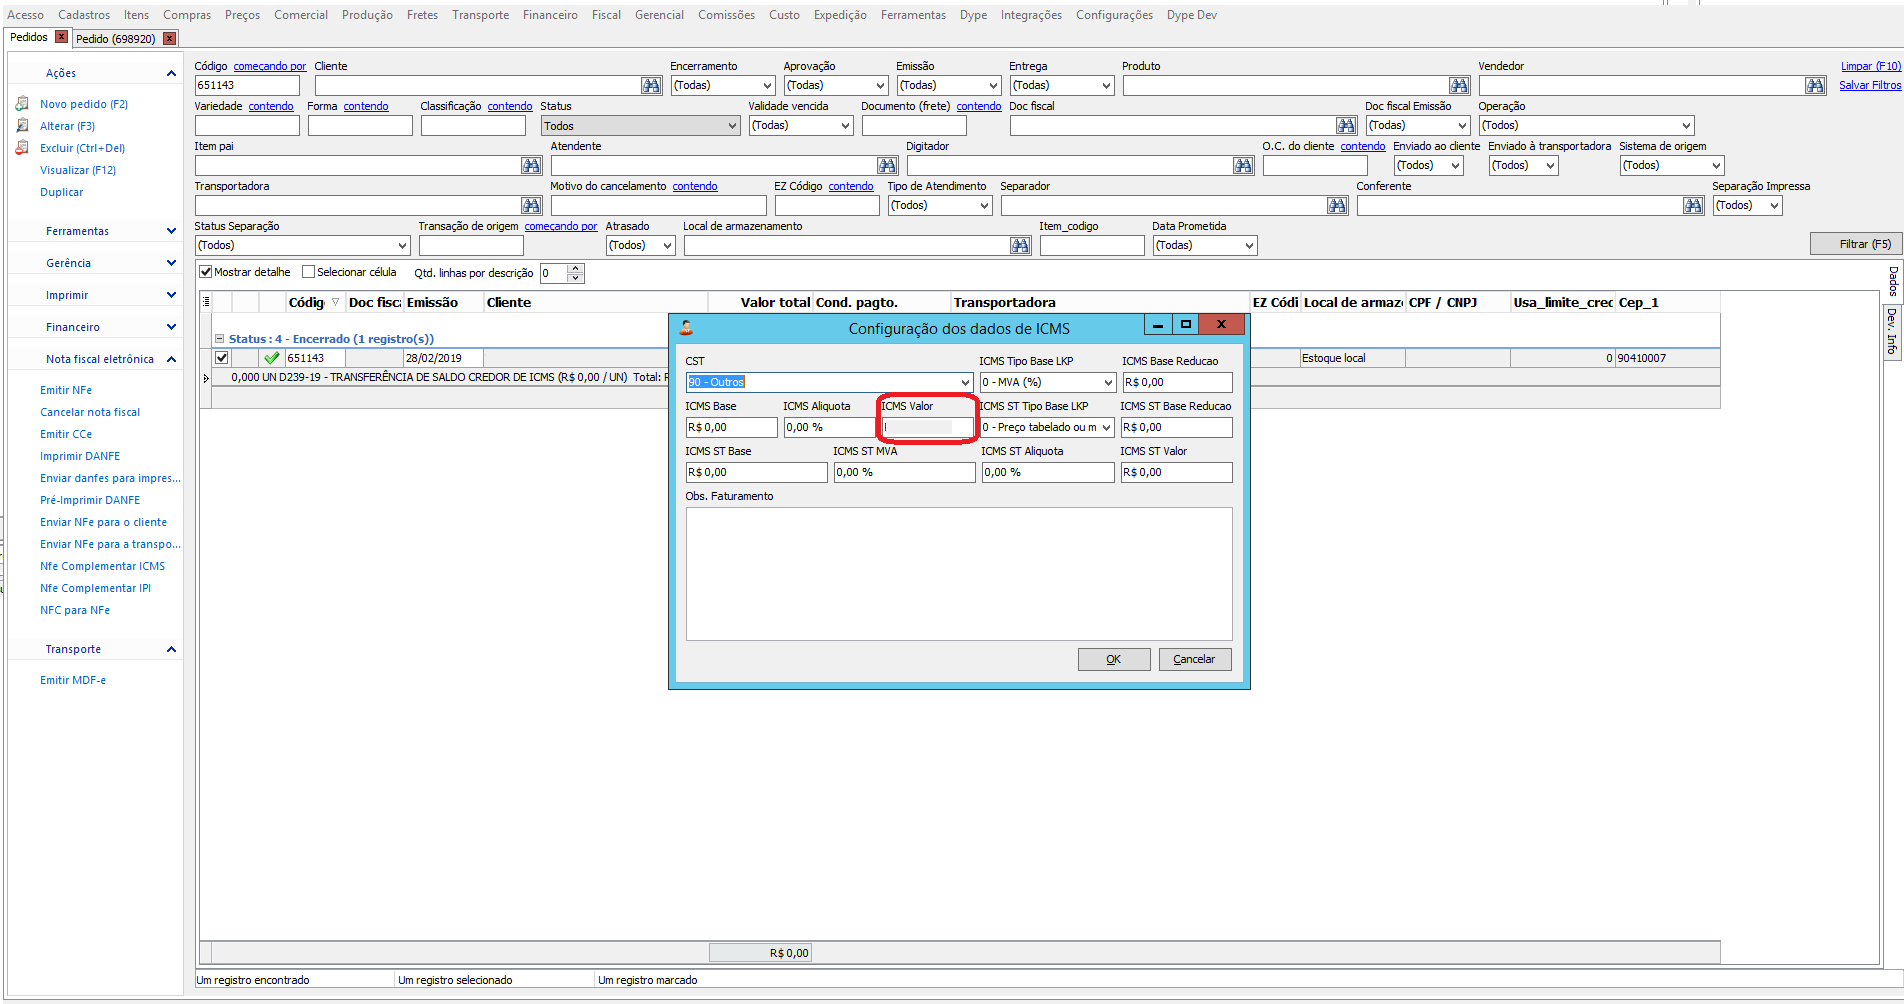Click the Produto field binoculars search icon
This screenshot has width=1904, height=1004.
click(1459, 86)
